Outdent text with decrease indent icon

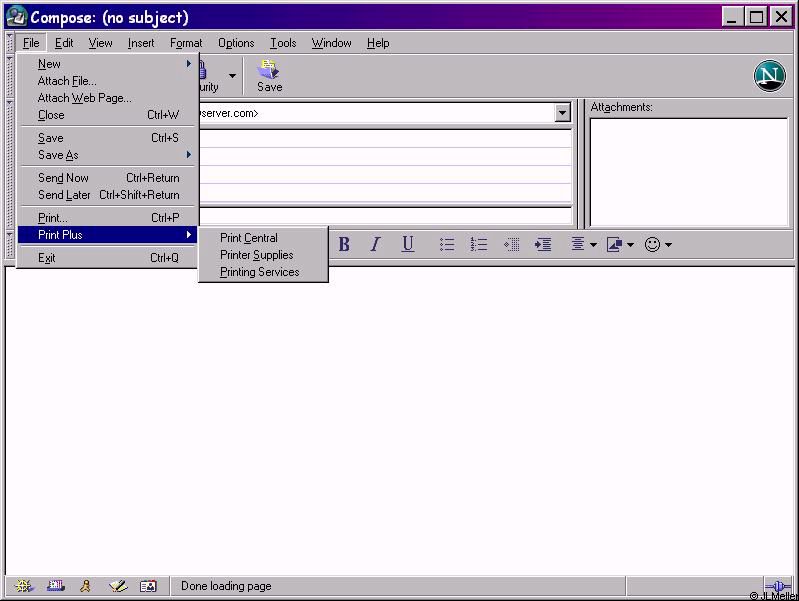tap(511, 245)
